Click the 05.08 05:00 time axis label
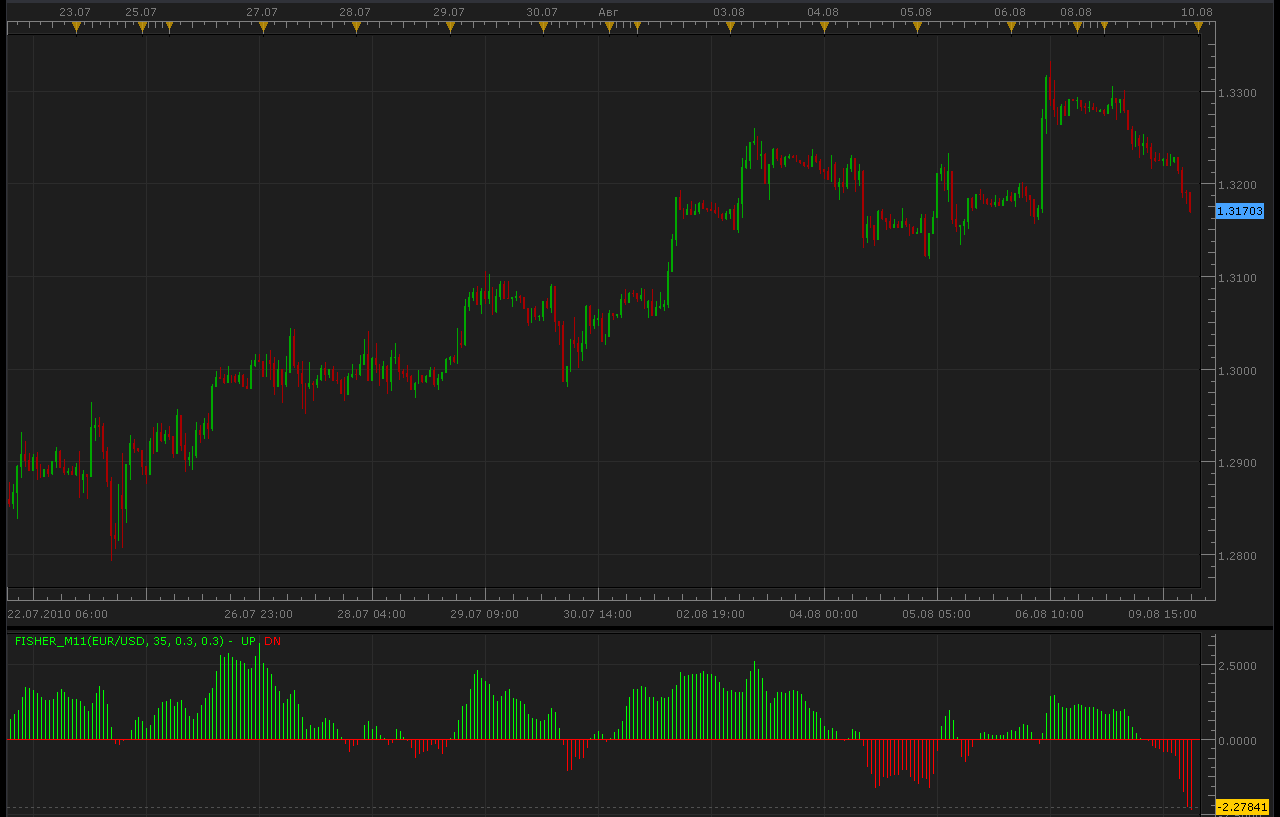 937,614
